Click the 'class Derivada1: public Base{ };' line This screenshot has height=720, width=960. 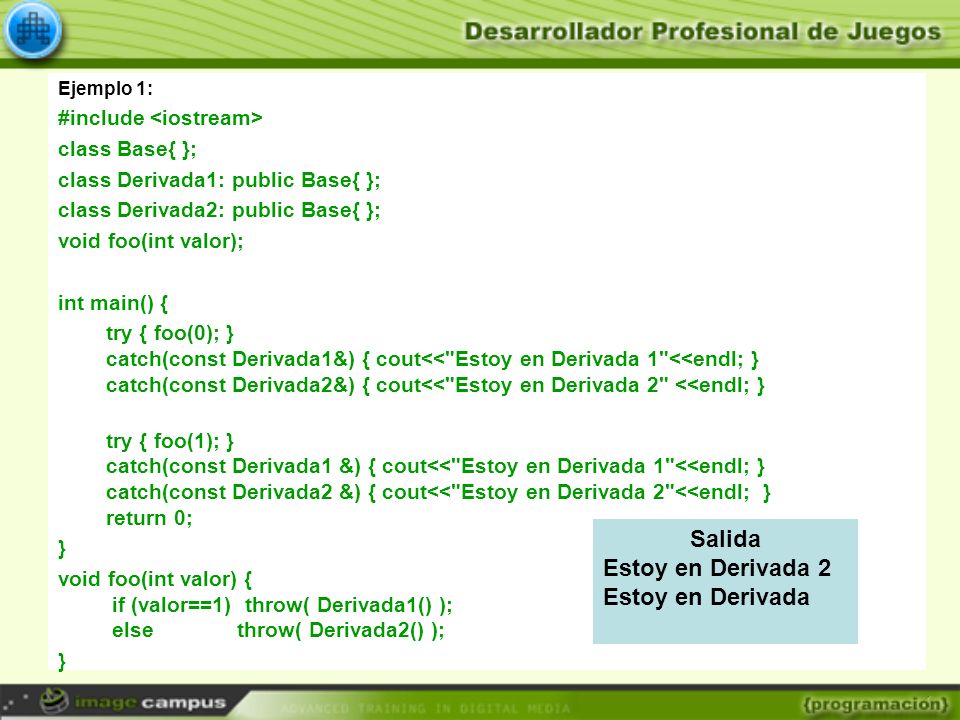click(x=219, y=180)
